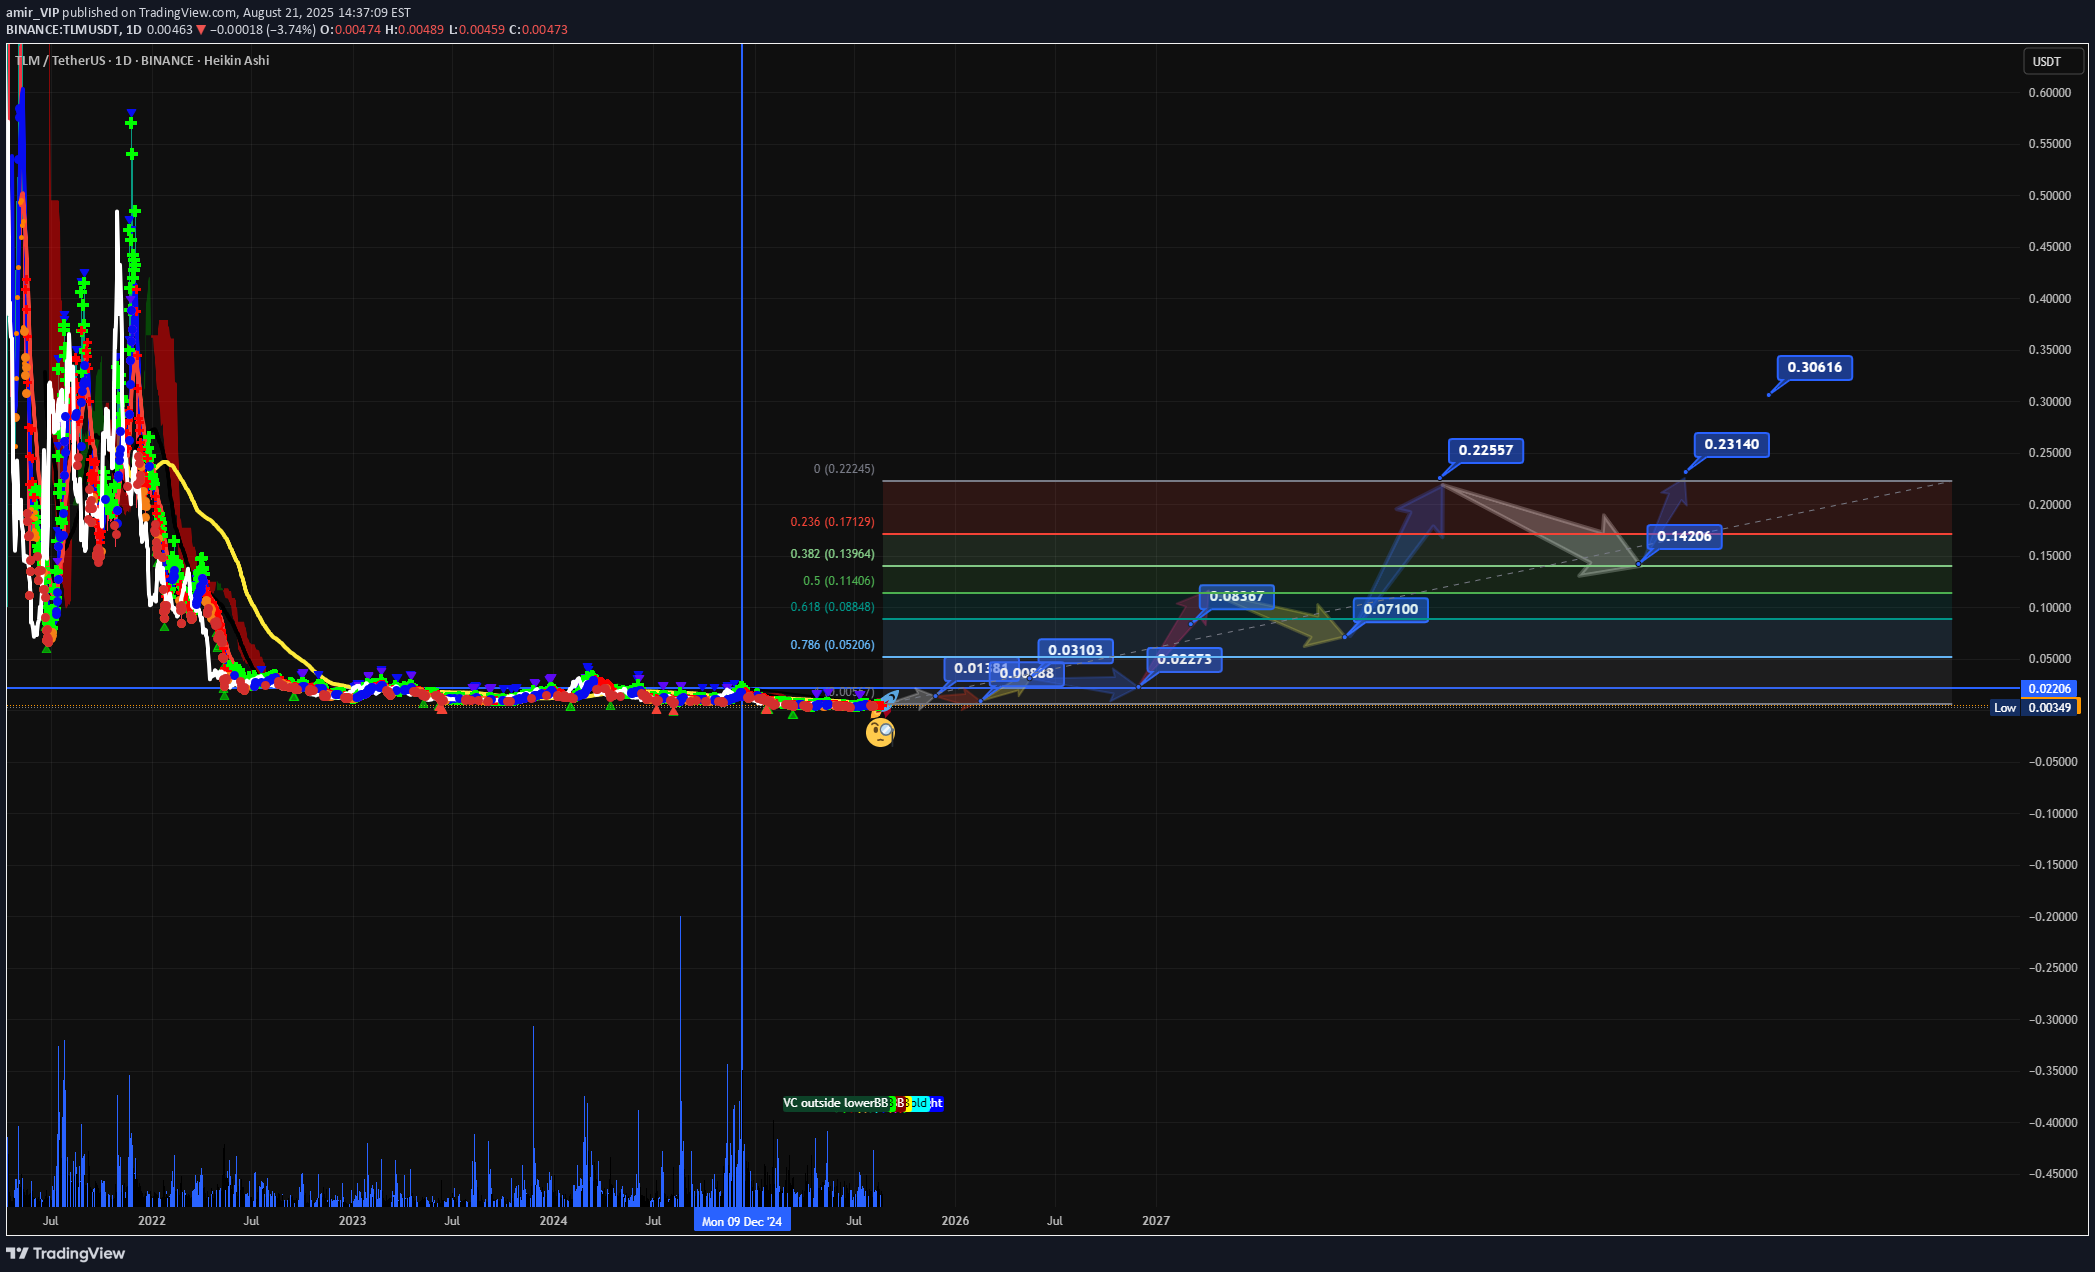Image resolution: width=2095 pixels, height=1272 pixels.
Task: Click the amir_VIP author name
Action: [x=32, y=13]
